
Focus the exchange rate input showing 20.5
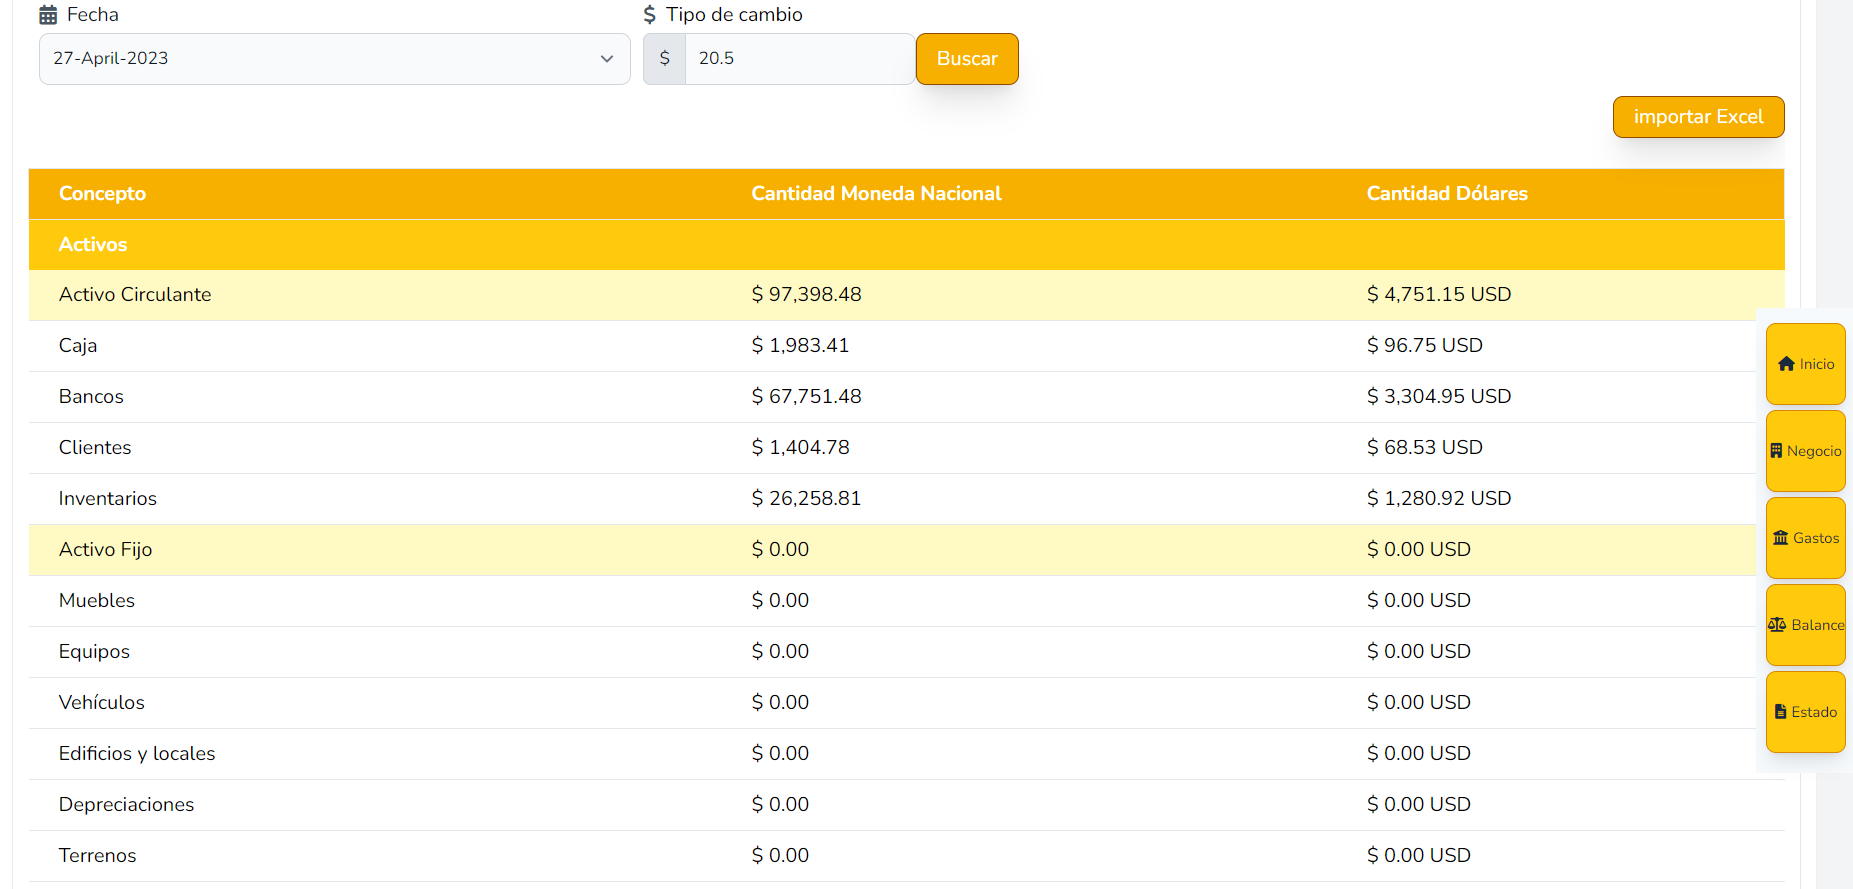click(799, 59)
